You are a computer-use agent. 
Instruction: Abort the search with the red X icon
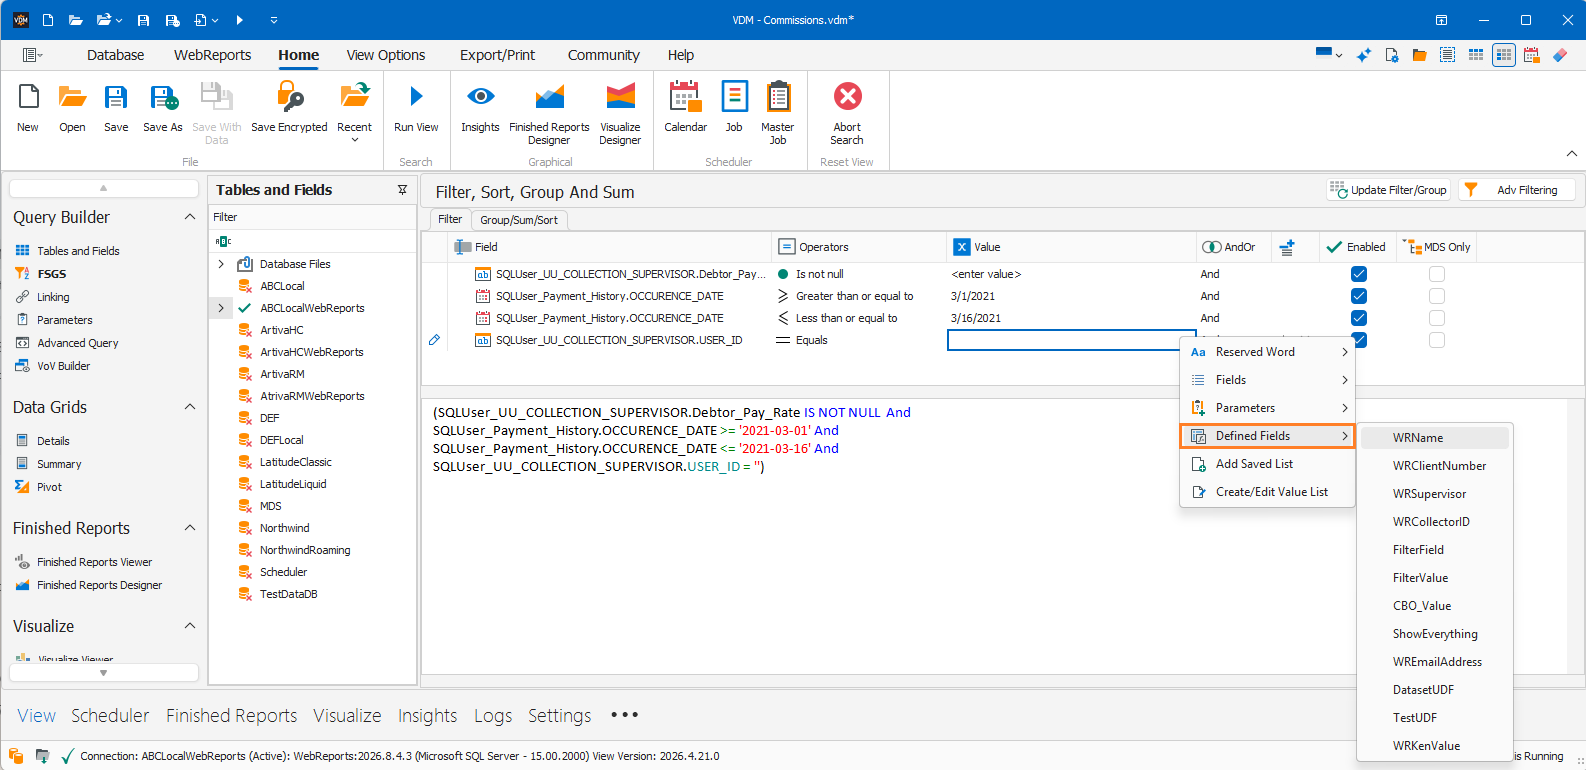pos(847,96)
